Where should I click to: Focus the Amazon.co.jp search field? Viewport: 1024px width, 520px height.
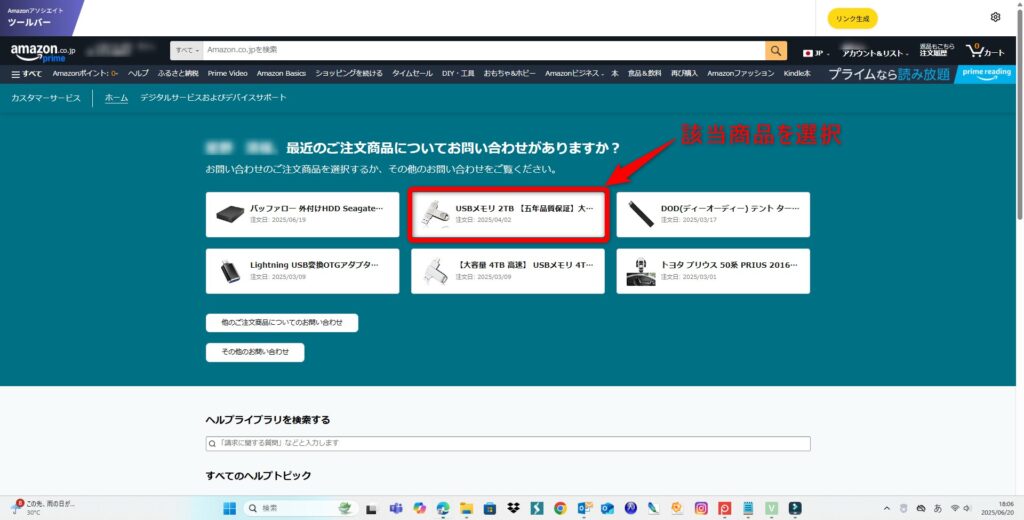point(483,50)
